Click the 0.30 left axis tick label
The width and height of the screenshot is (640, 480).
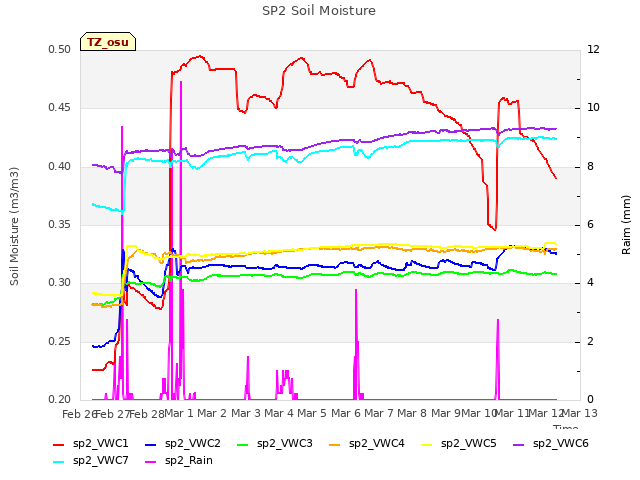(x=60, y=283)
